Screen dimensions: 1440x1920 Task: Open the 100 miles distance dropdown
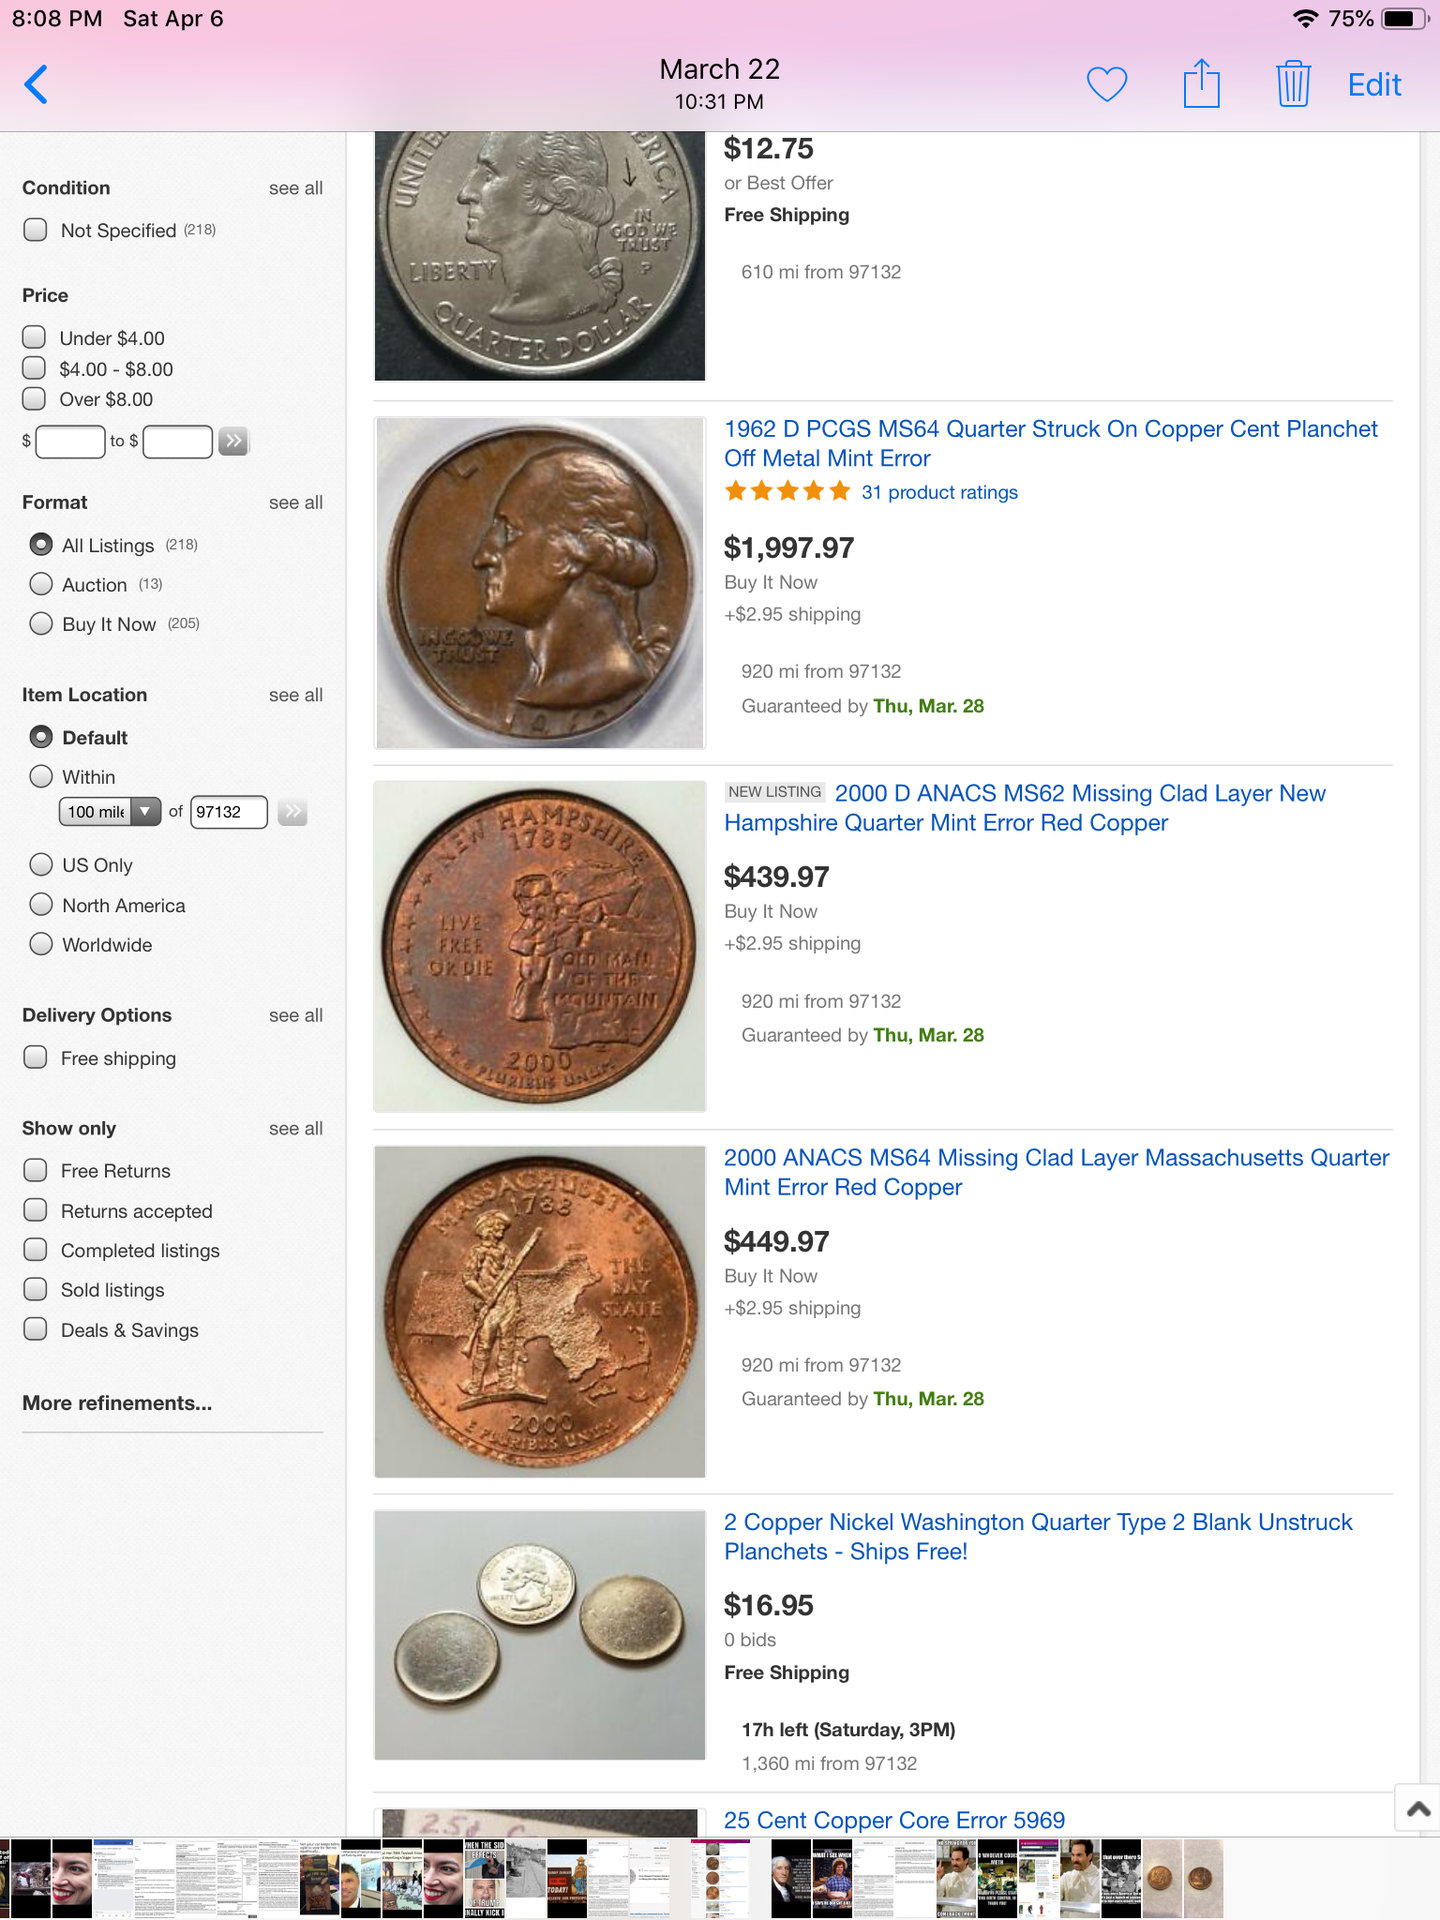(x=110, y=812)
